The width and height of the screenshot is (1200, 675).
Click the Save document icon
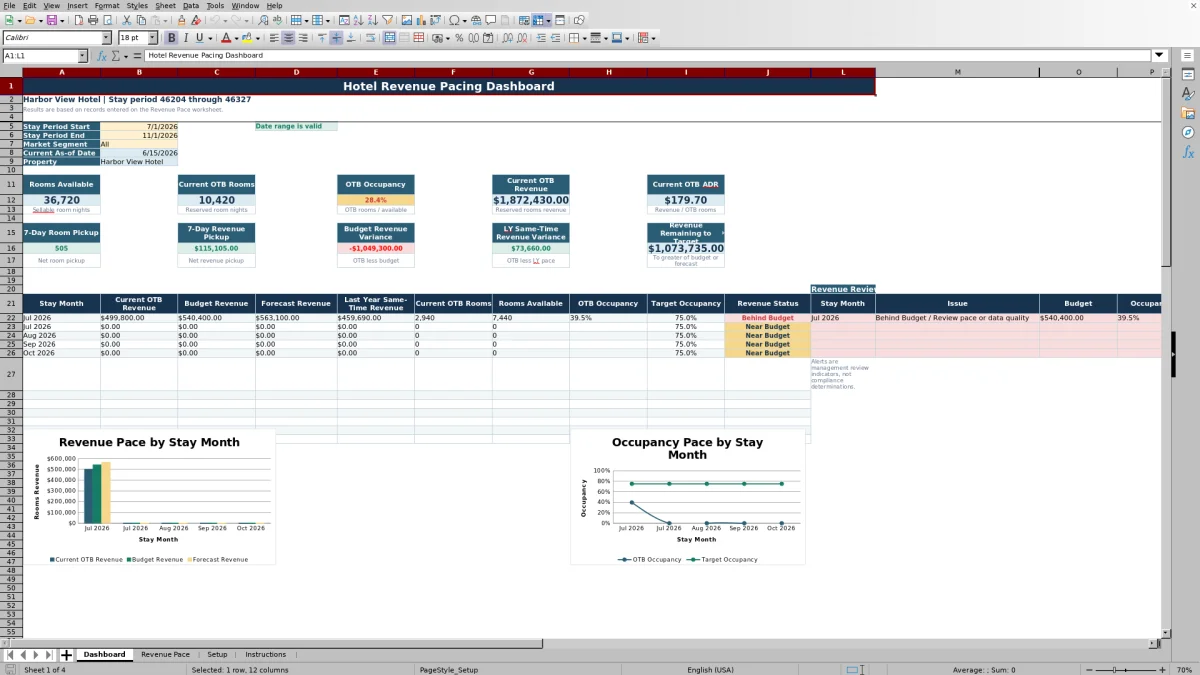click(51, 20)
